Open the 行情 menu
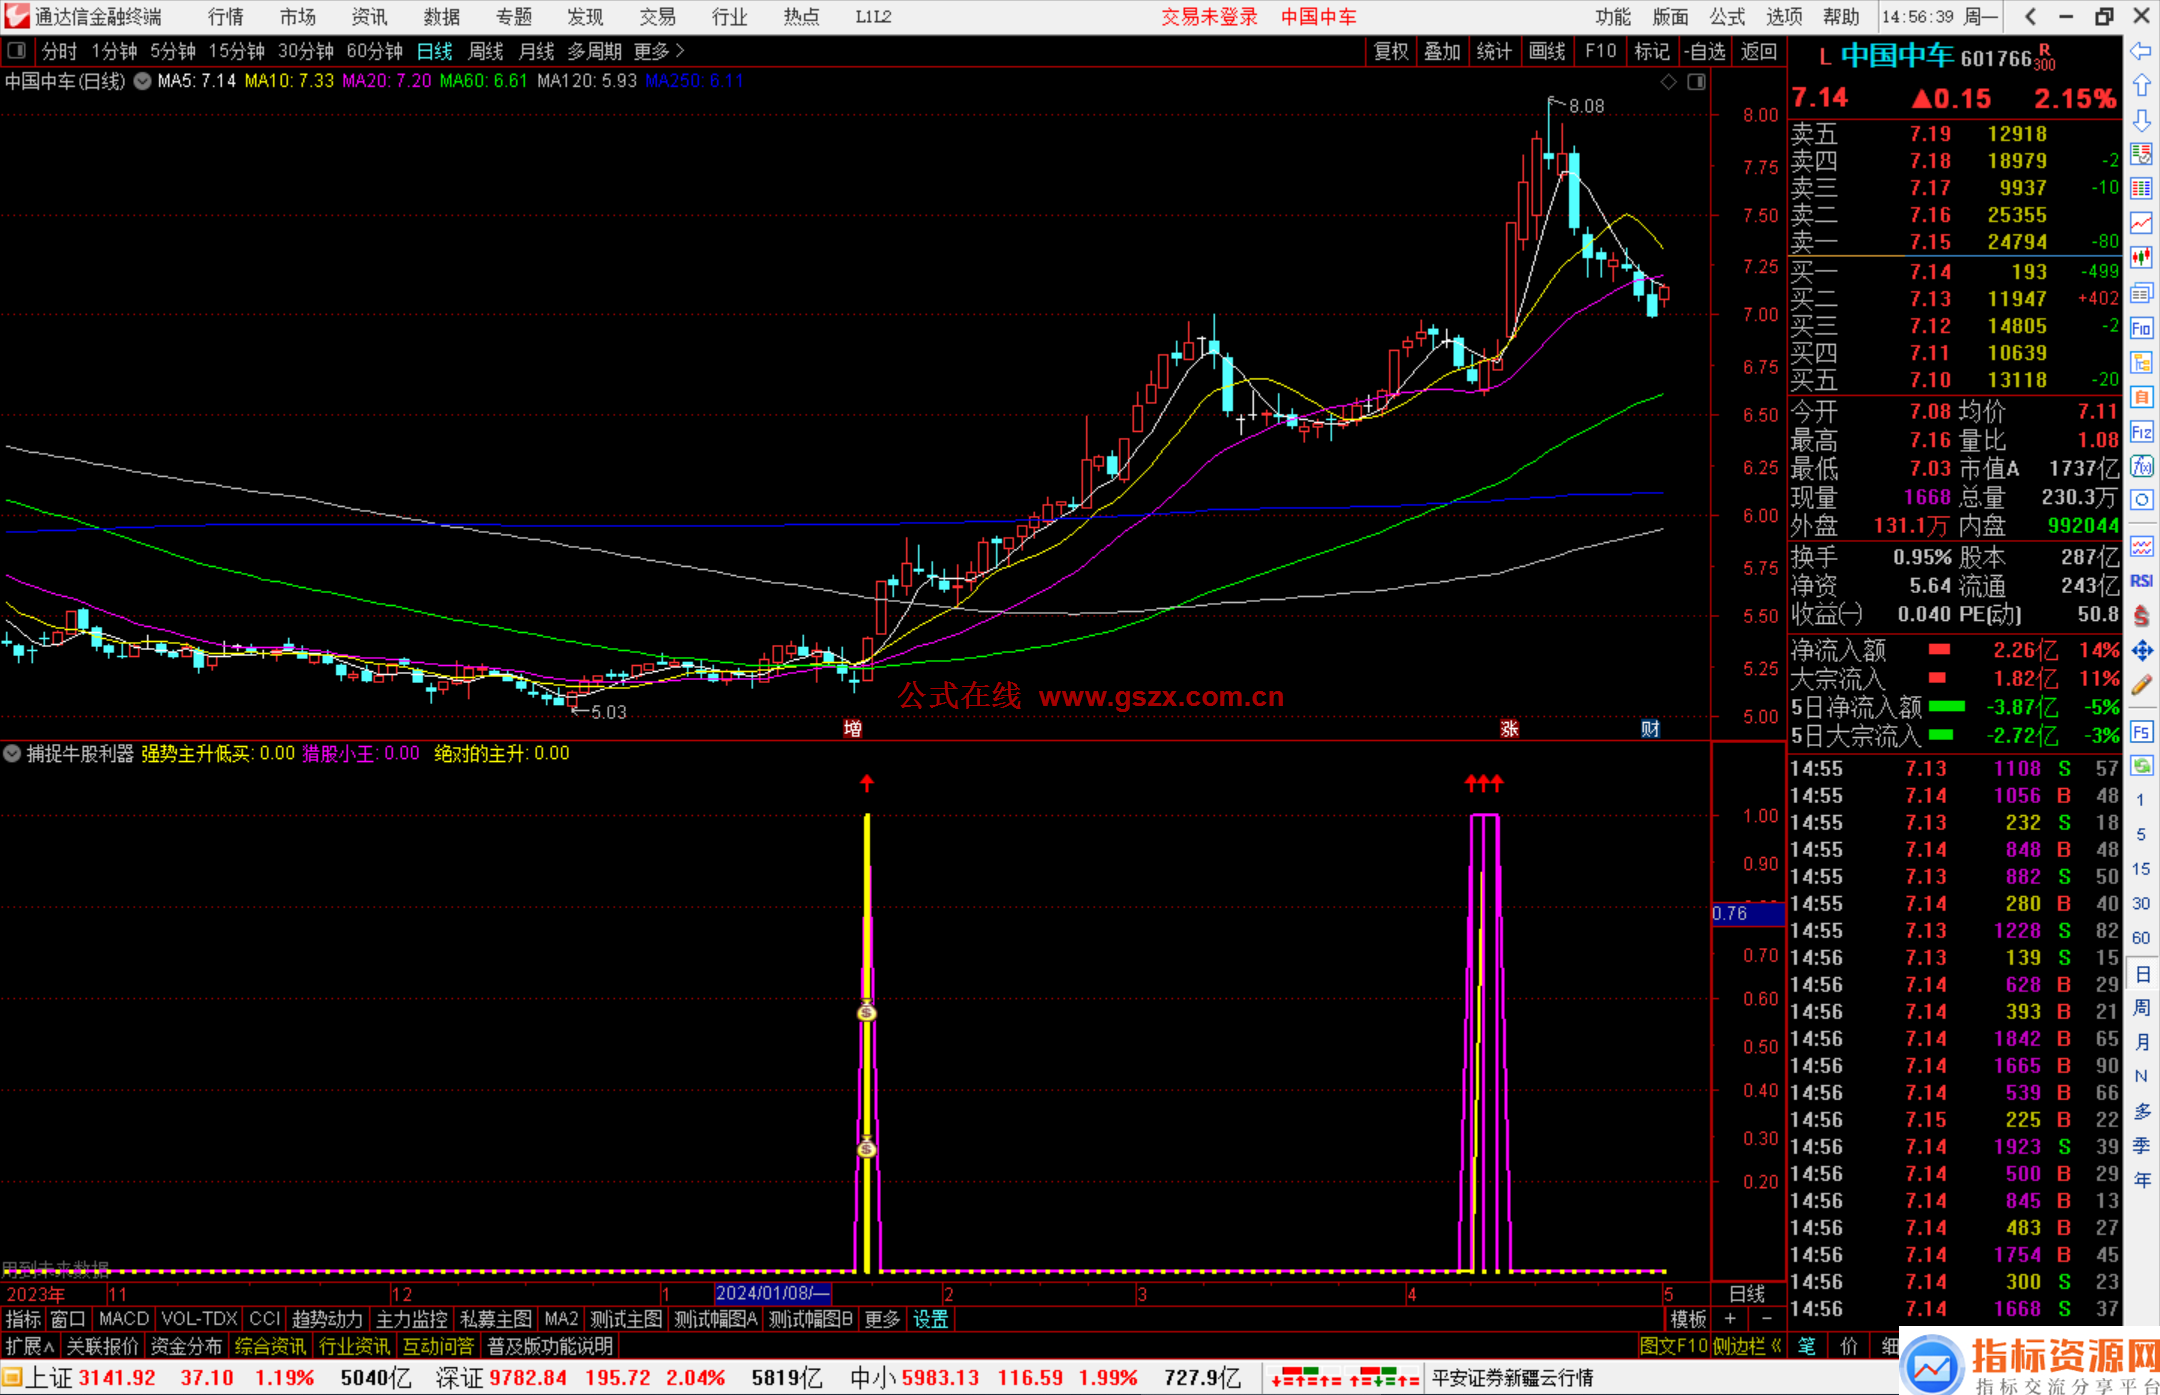 [226, 16]
